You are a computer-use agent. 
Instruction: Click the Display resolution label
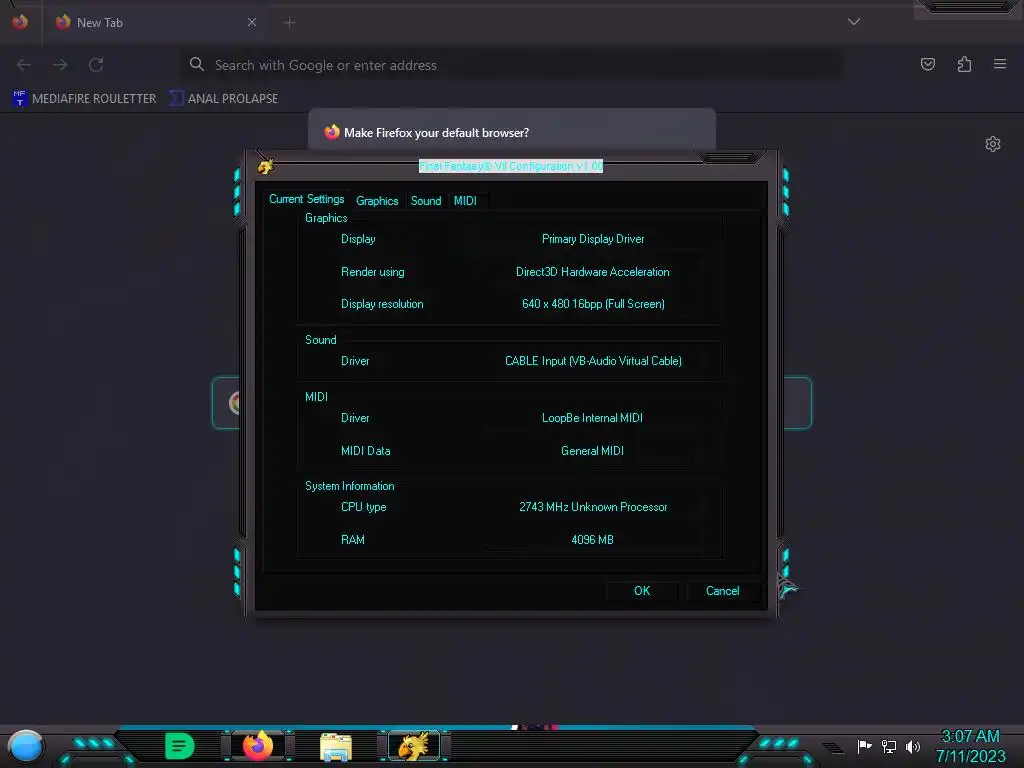click(x=382, y=304)
